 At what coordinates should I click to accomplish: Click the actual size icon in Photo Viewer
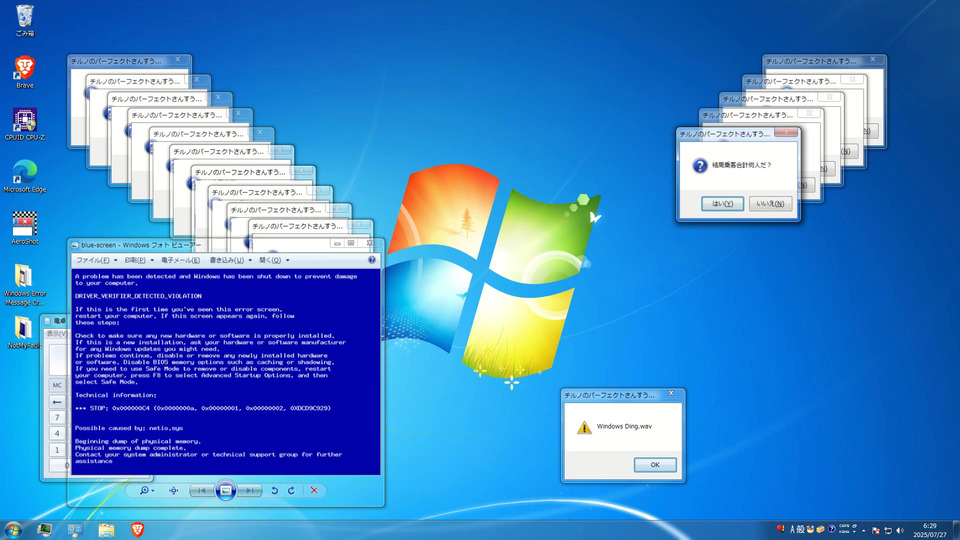tap(173, 490)
